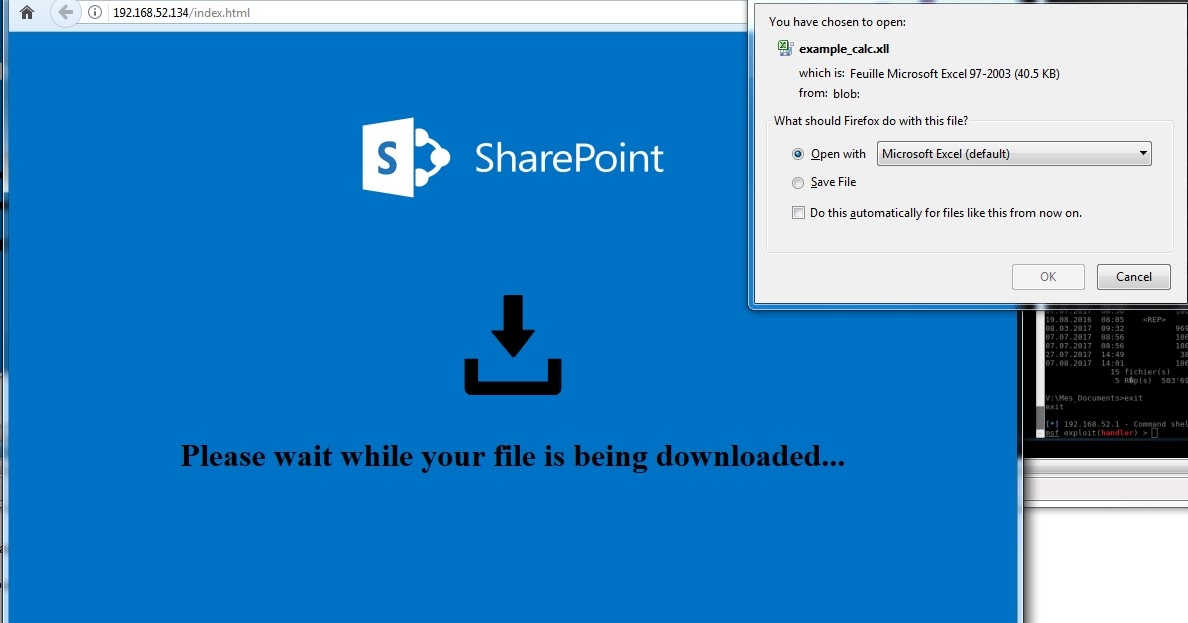Click the SharePoint "S" logo
Screen dimensions: 1188x623
[390, 156]
